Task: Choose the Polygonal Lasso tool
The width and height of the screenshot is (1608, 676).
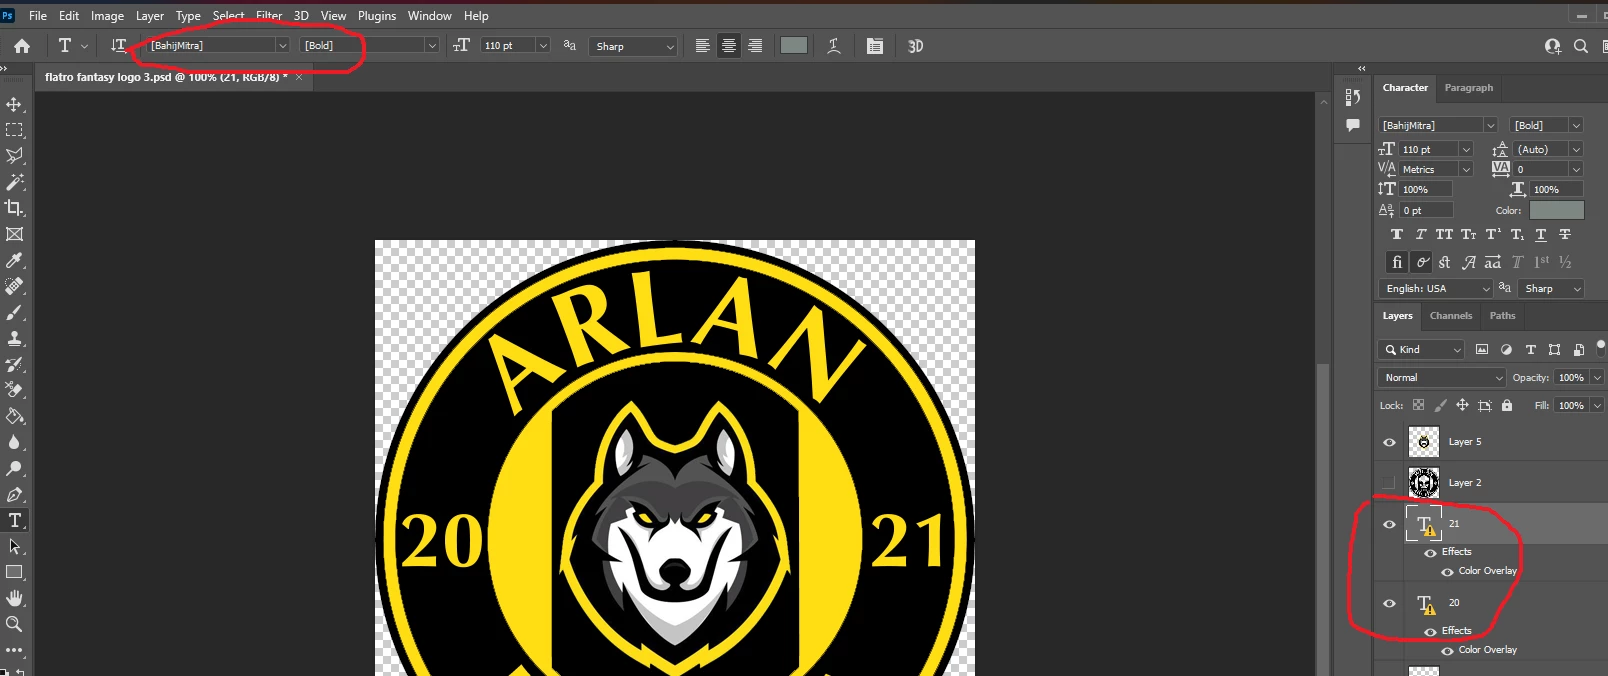Action: [x=14, y=156]
